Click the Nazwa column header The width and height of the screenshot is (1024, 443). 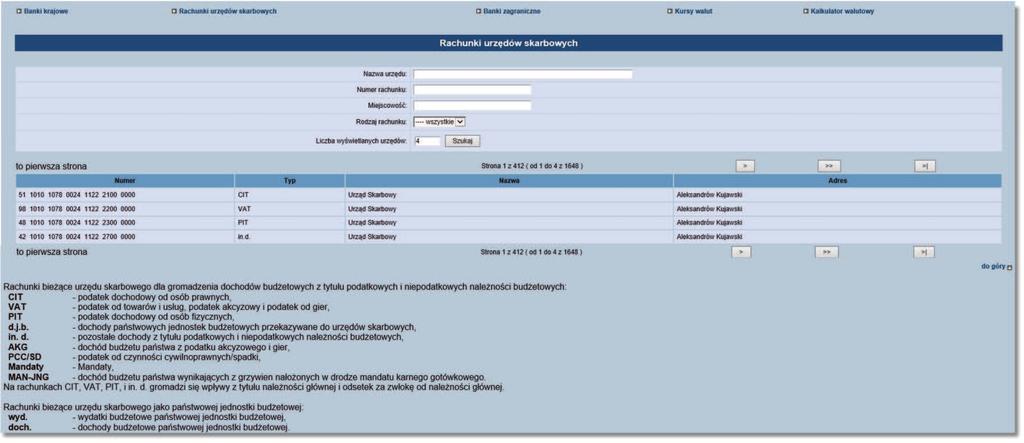pyautogui.click(x=509, y=181)
